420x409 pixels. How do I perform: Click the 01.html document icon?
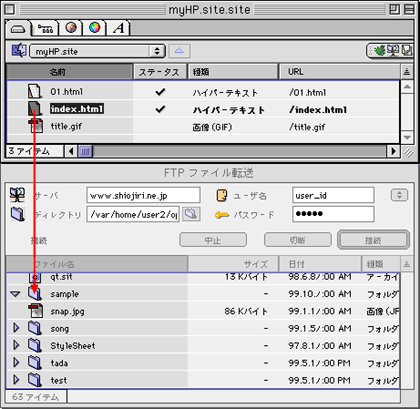(35, 91)
